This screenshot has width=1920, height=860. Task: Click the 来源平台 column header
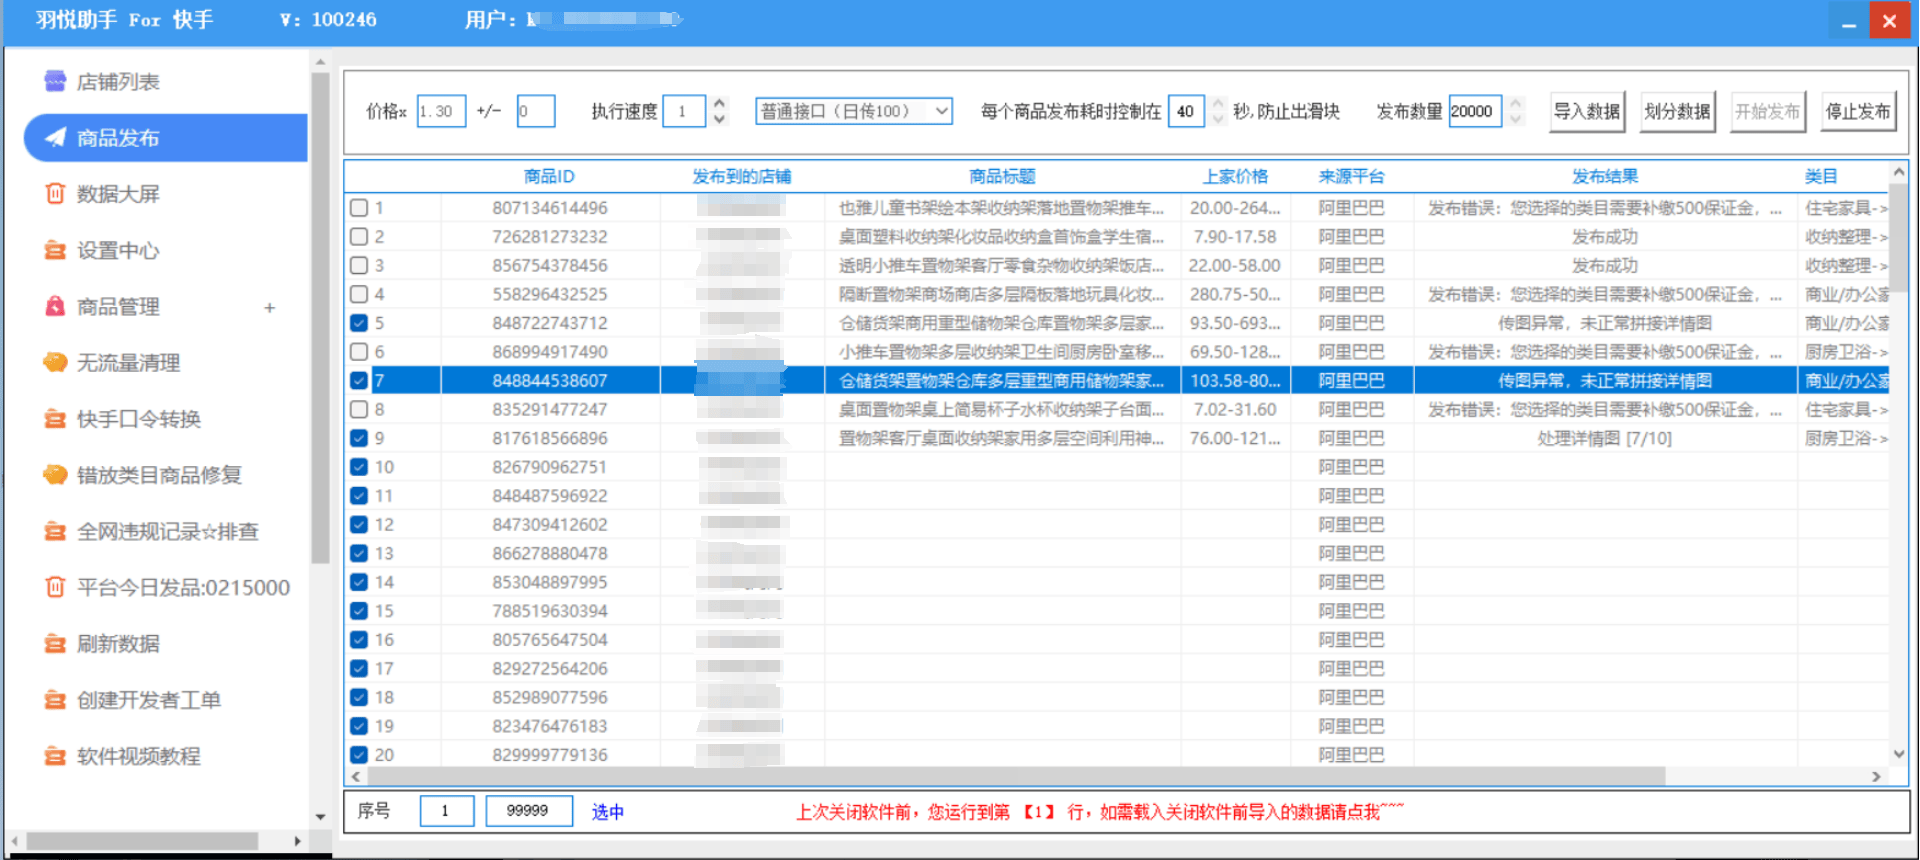(x=1351, y=177)
